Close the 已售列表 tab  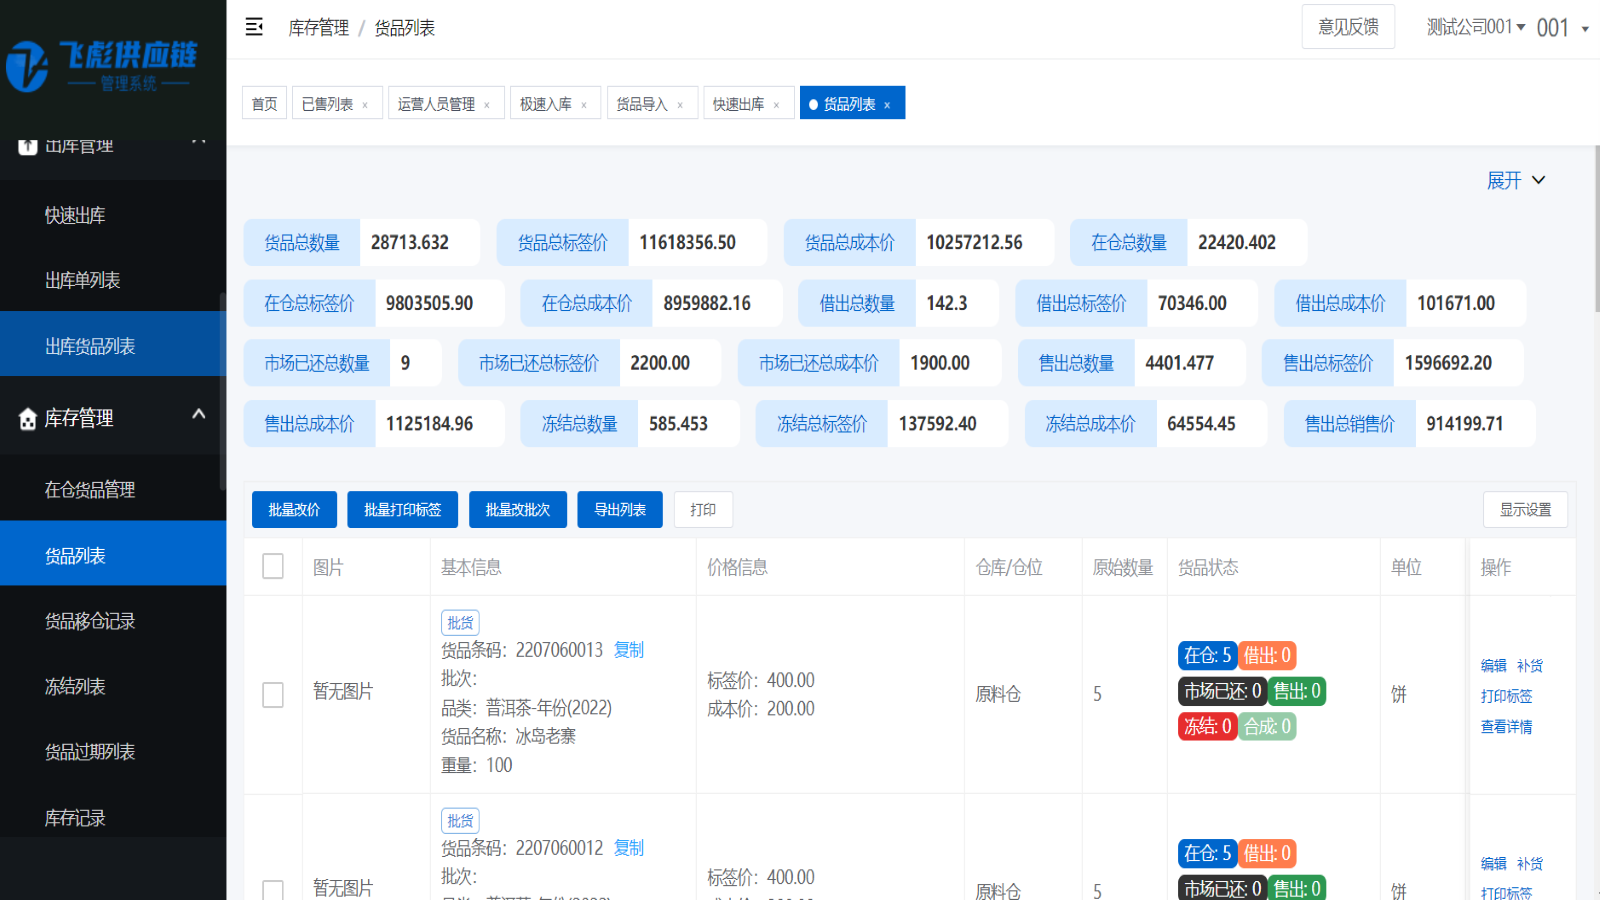(365, 105)
